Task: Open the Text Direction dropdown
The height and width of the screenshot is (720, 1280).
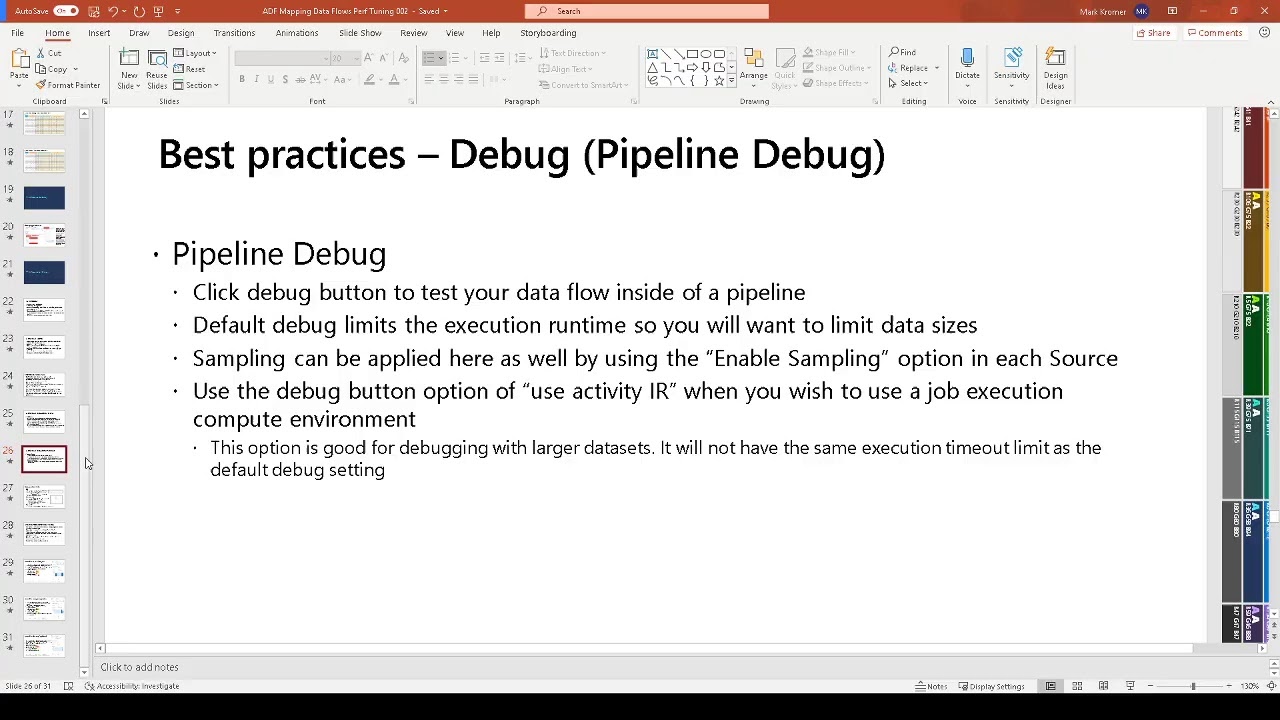Action: [x=572, y=53]
